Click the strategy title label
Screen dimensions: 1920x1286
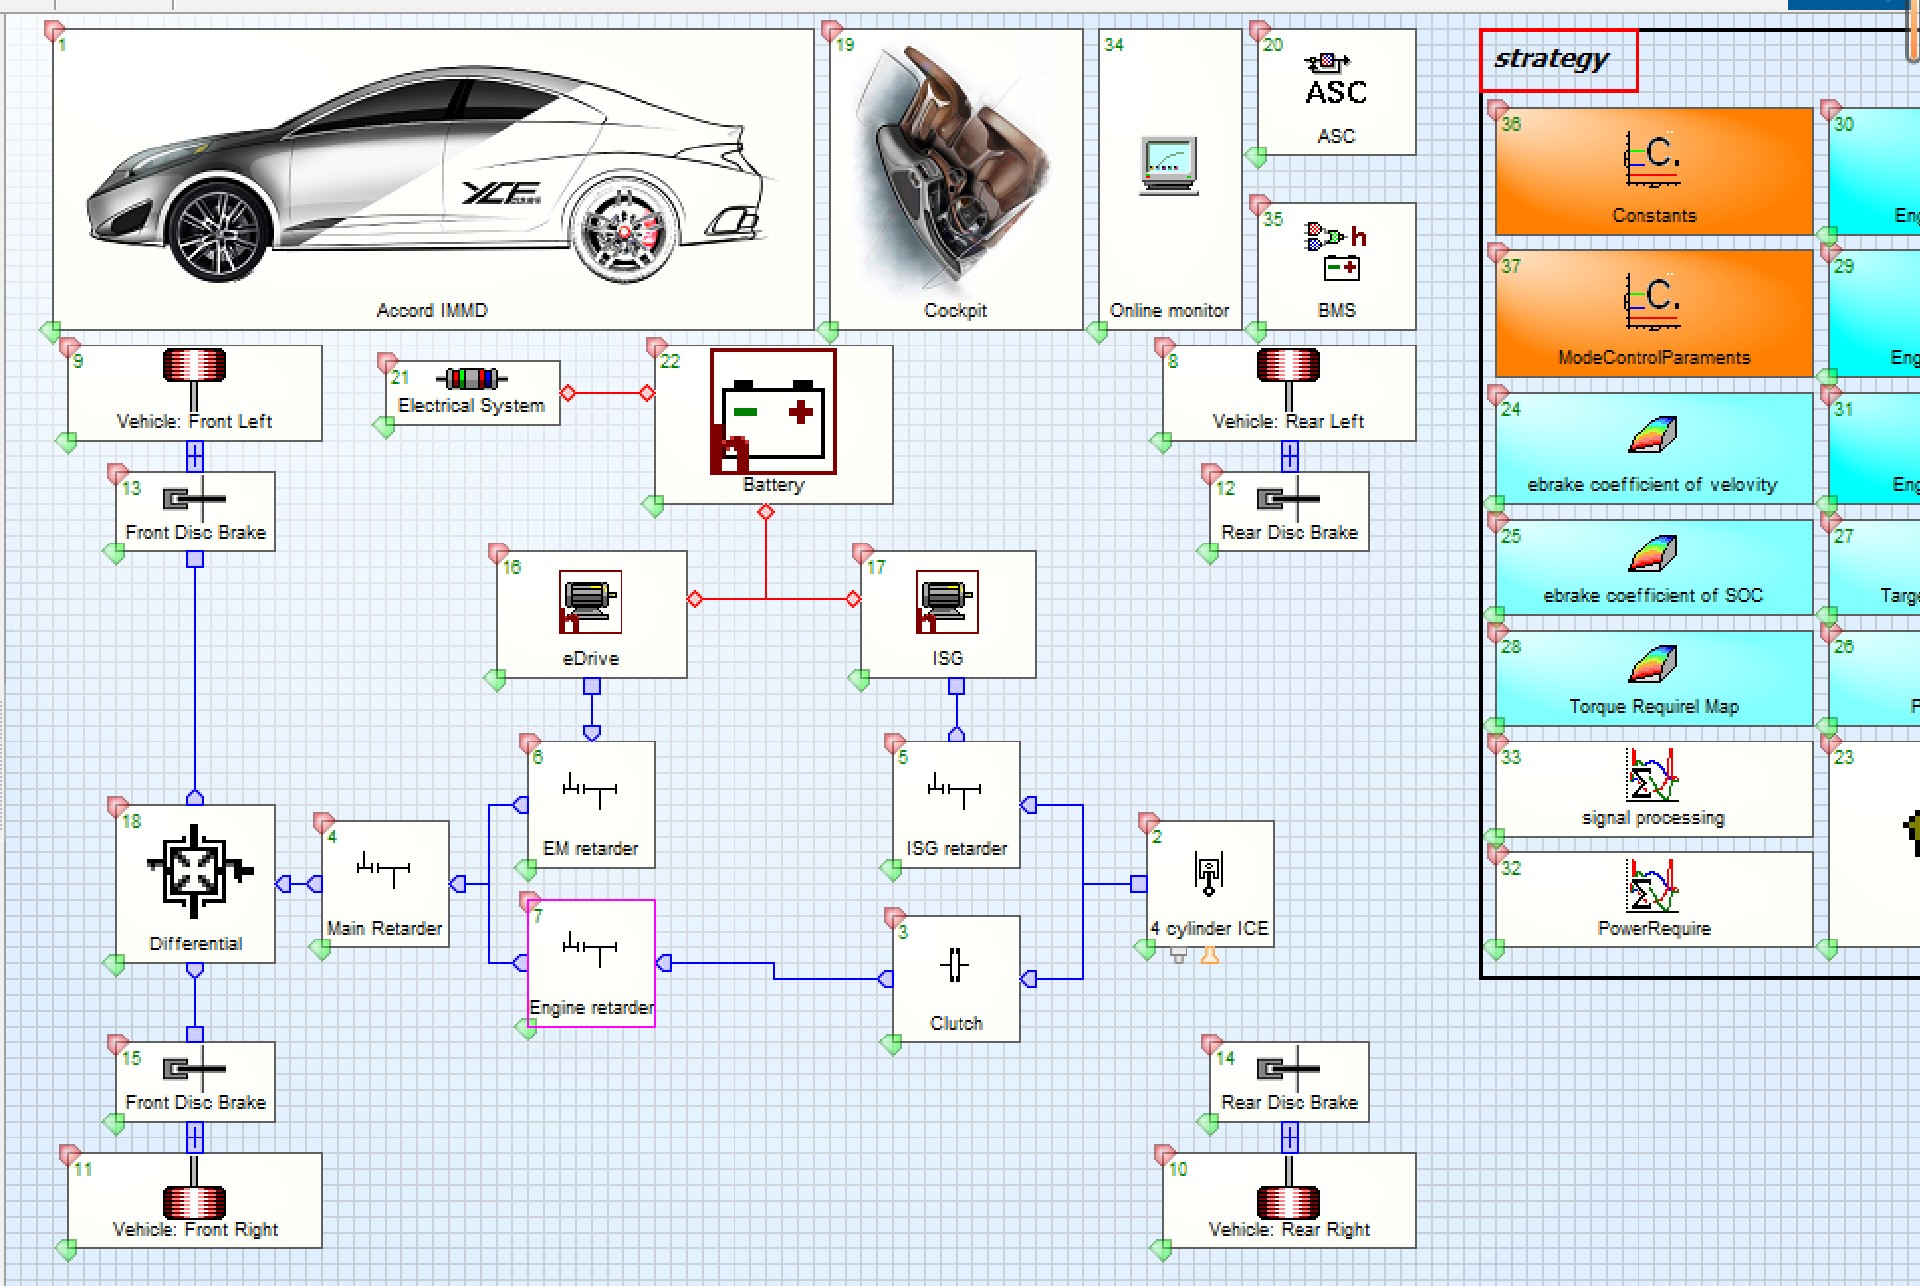coord(1551,60)
